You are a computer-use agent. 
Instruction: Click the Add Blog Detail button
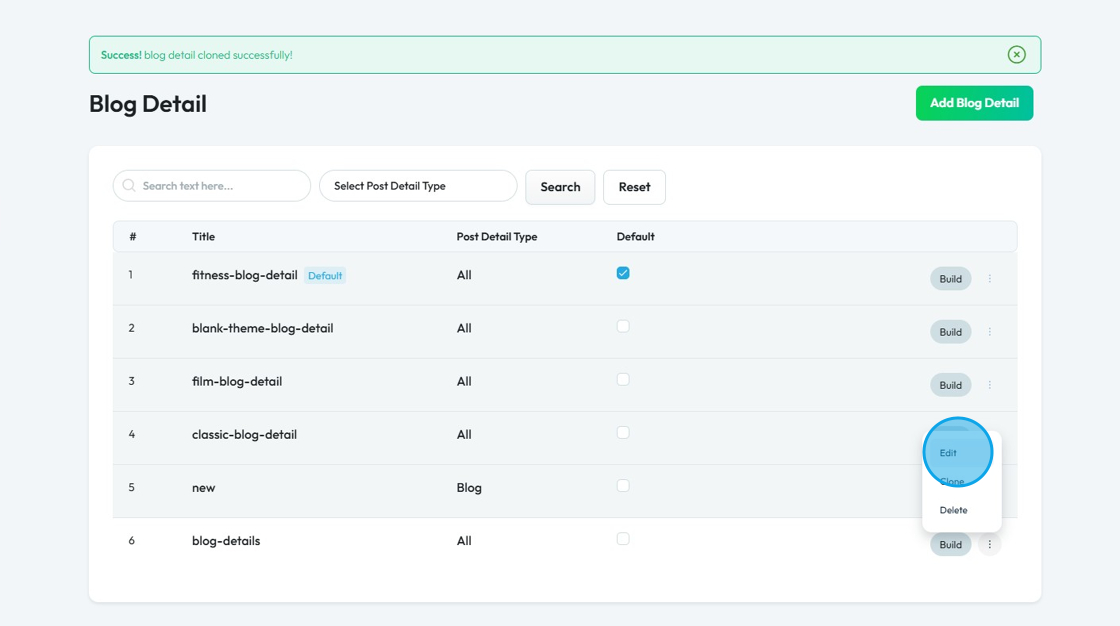coord(974,103)
